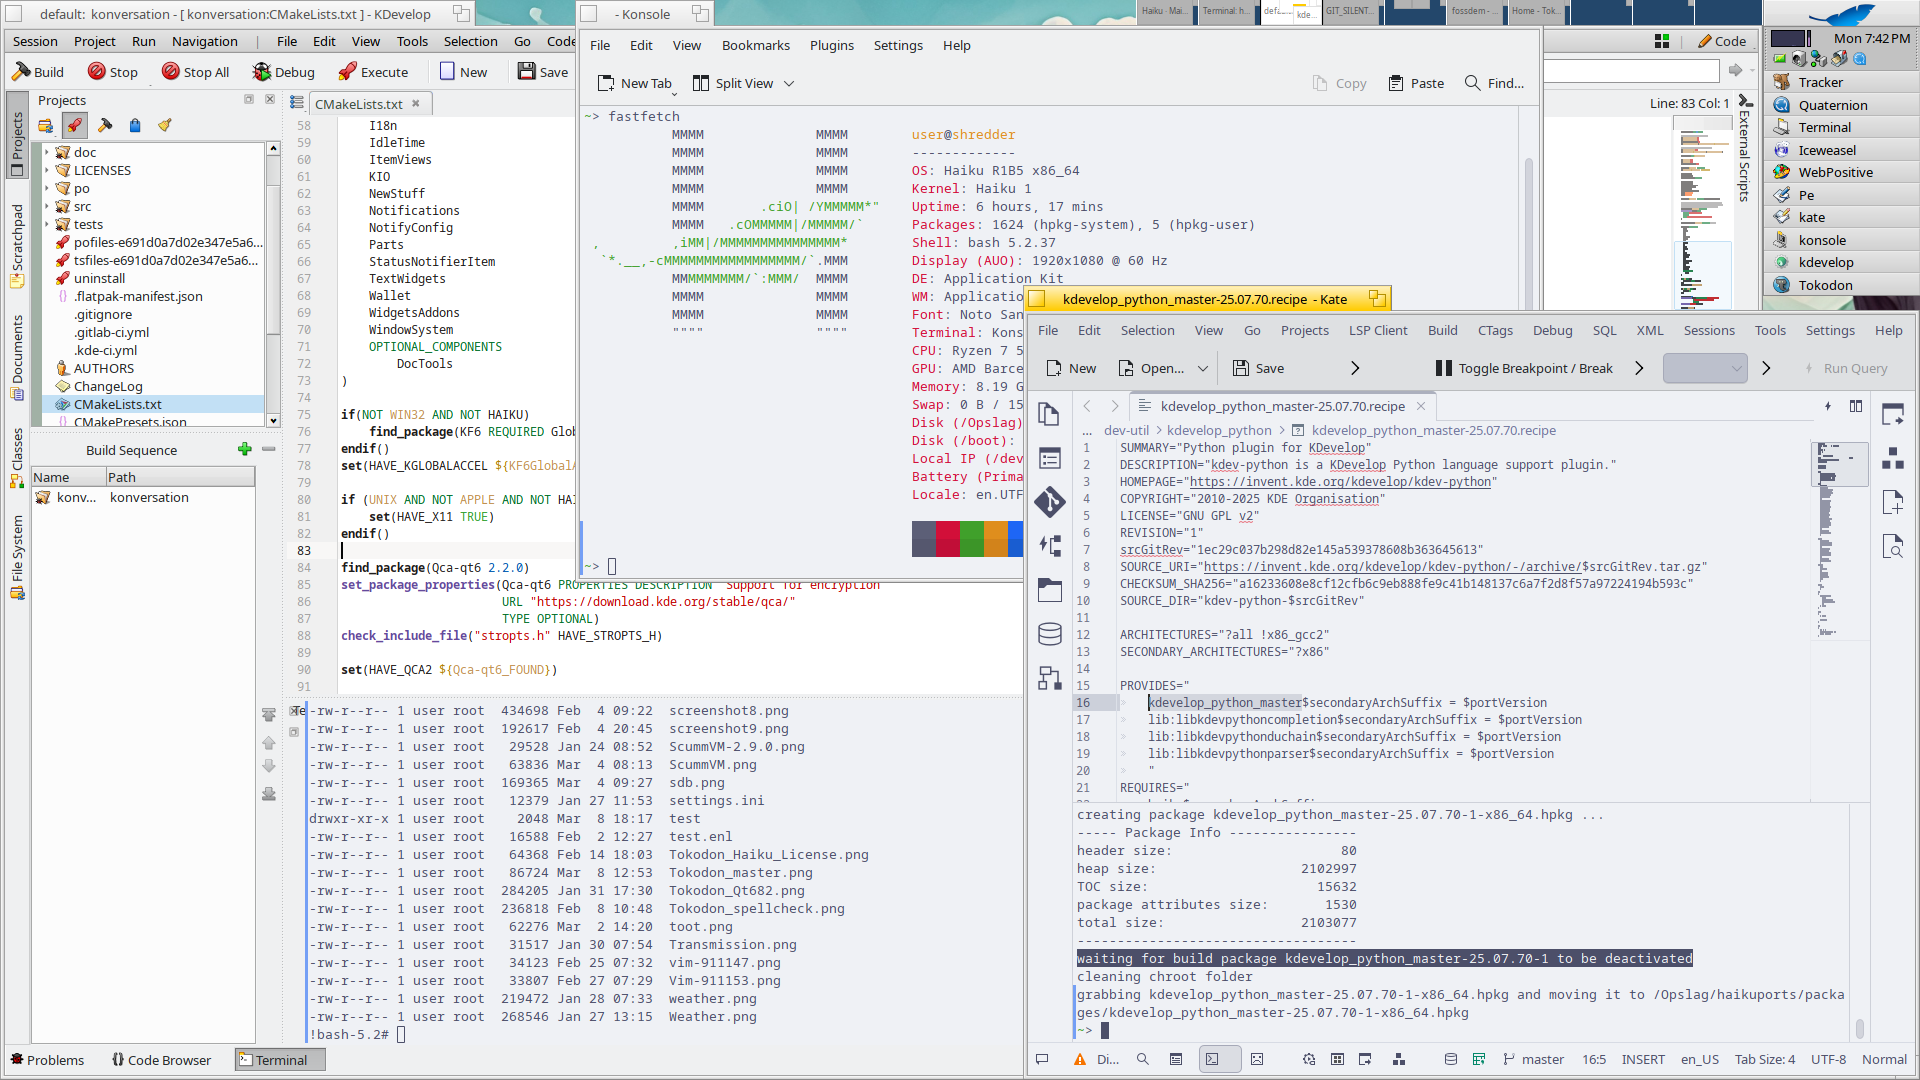This screenshot has height=1080, width=1920.
Task: Open Kate's Git sidebar icon
Action: [x=1049, y=501]
